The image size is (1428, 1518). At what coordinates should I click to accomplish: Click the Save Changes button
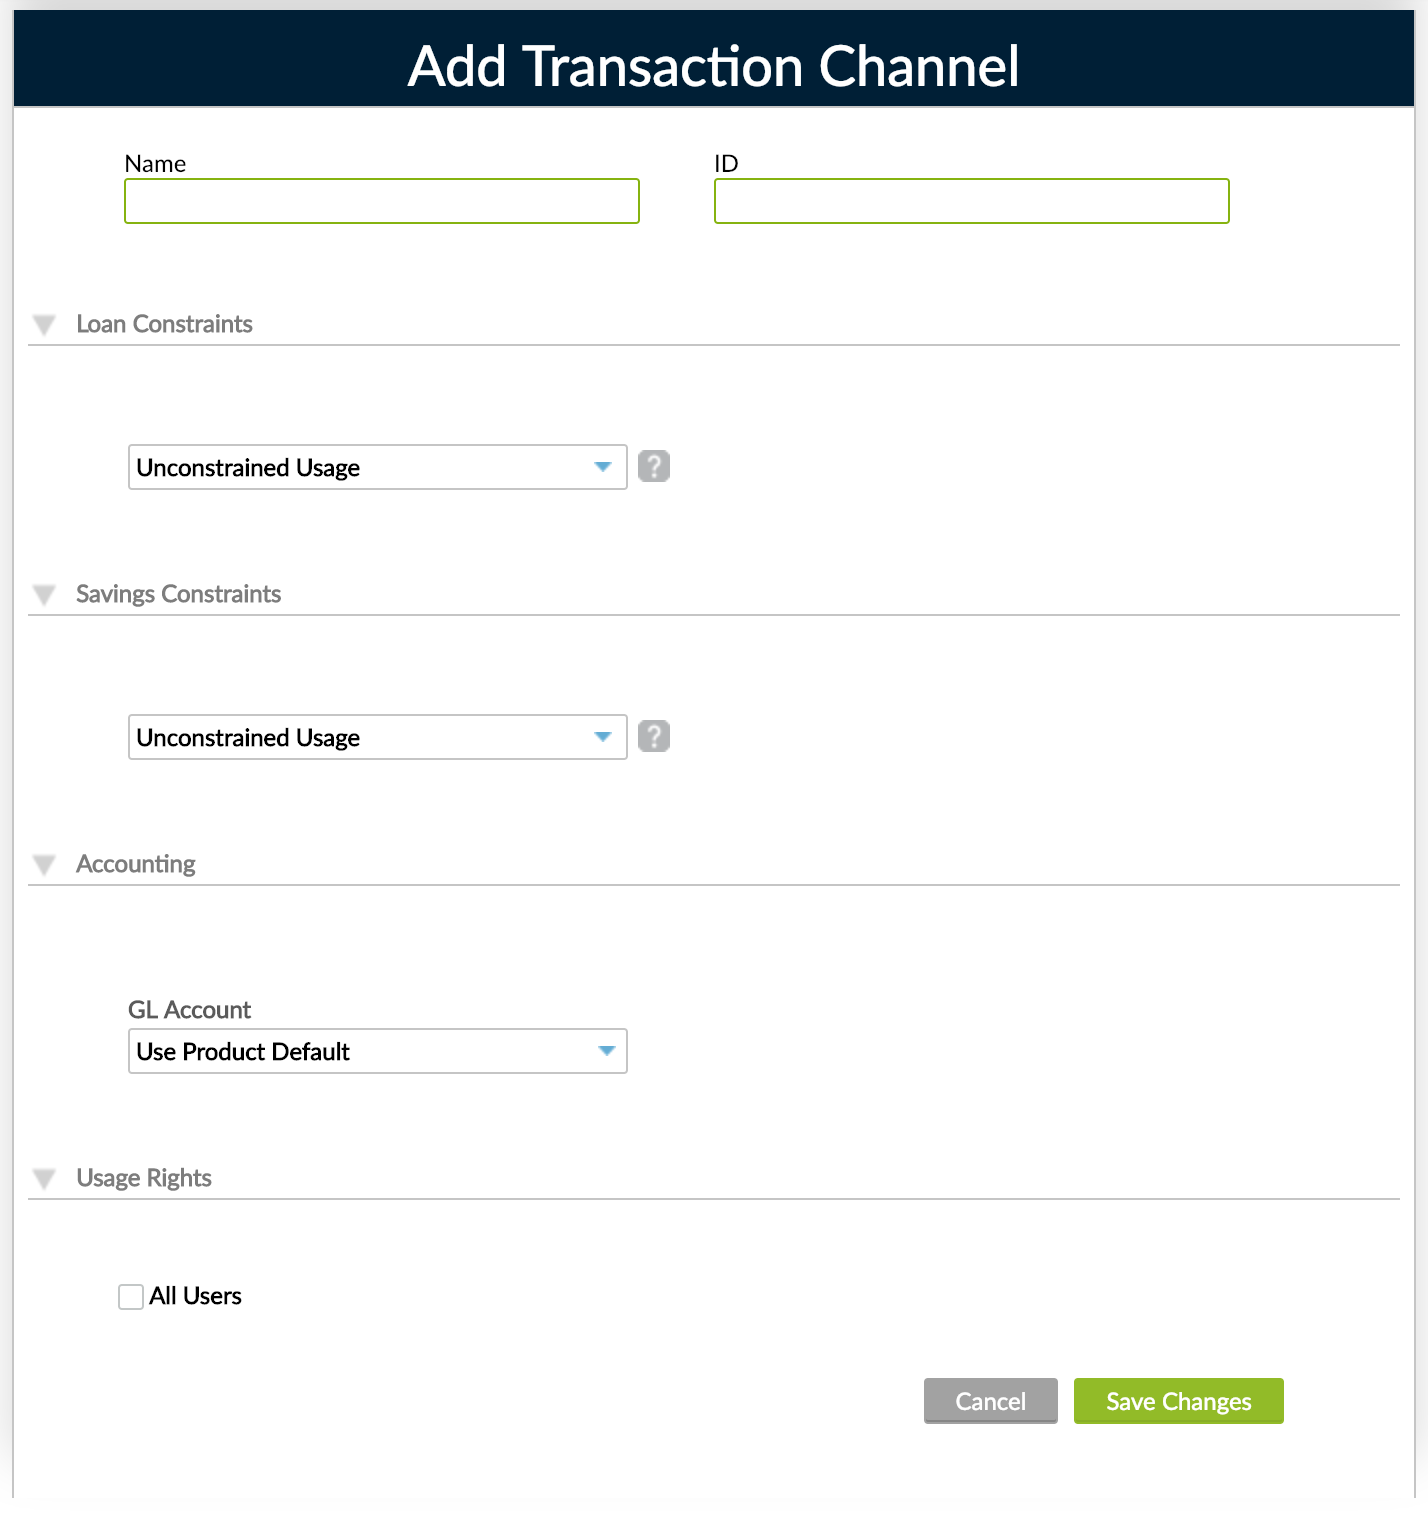point(1178,1401)
